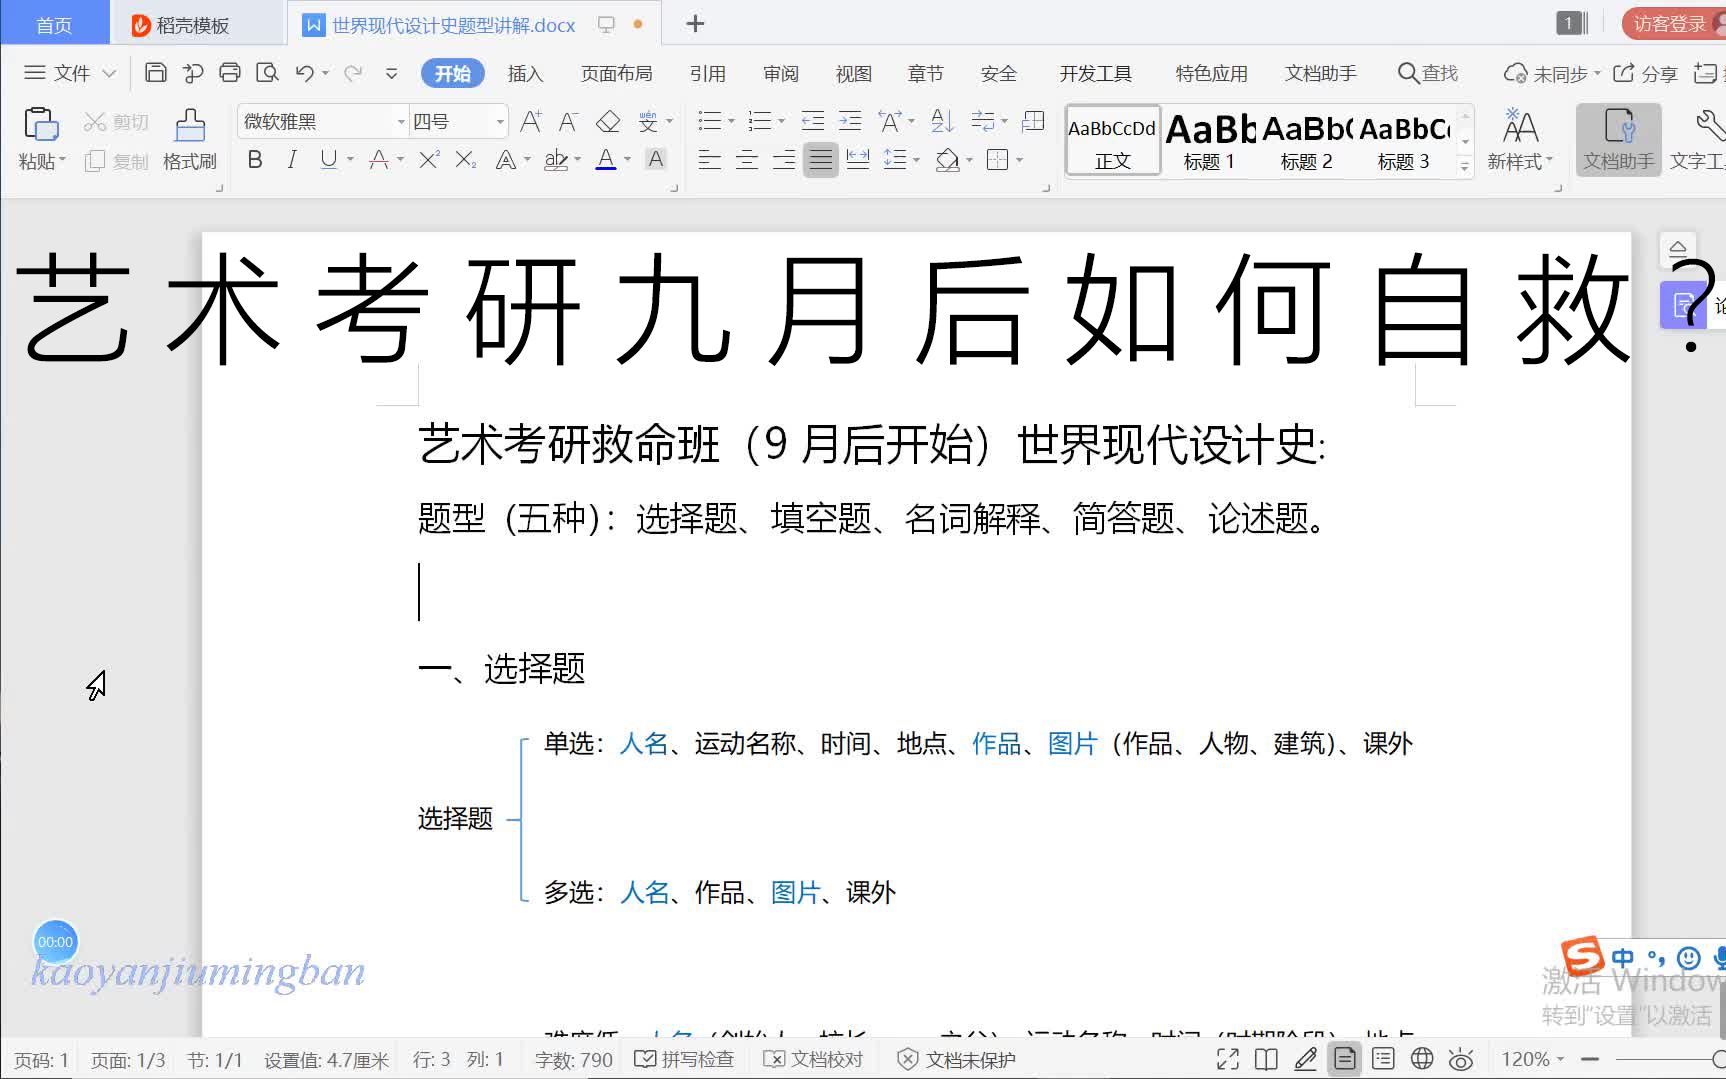The height and width of the screenshot is (1079, 1726).
Task: Apply subscript formatting (X₂)
Action: (x=465, y=159)
